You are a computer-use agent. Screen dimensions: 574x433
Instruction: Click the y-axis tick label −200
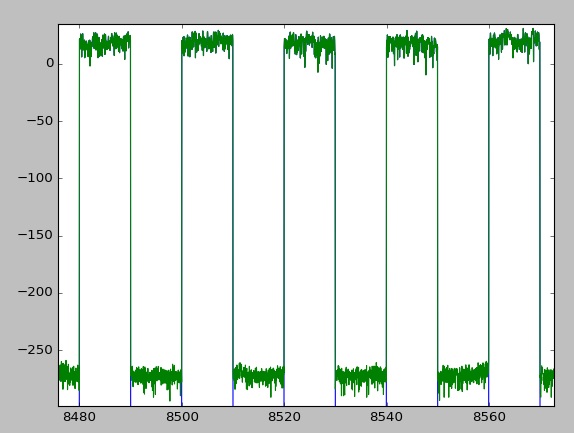[36, 292]
